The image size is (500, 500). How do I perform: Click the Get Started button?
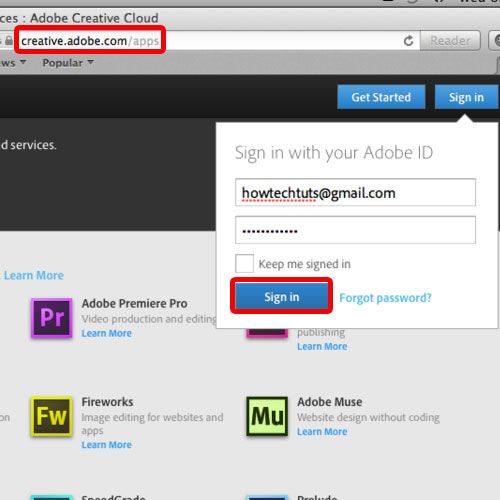[x=381, y=97]
